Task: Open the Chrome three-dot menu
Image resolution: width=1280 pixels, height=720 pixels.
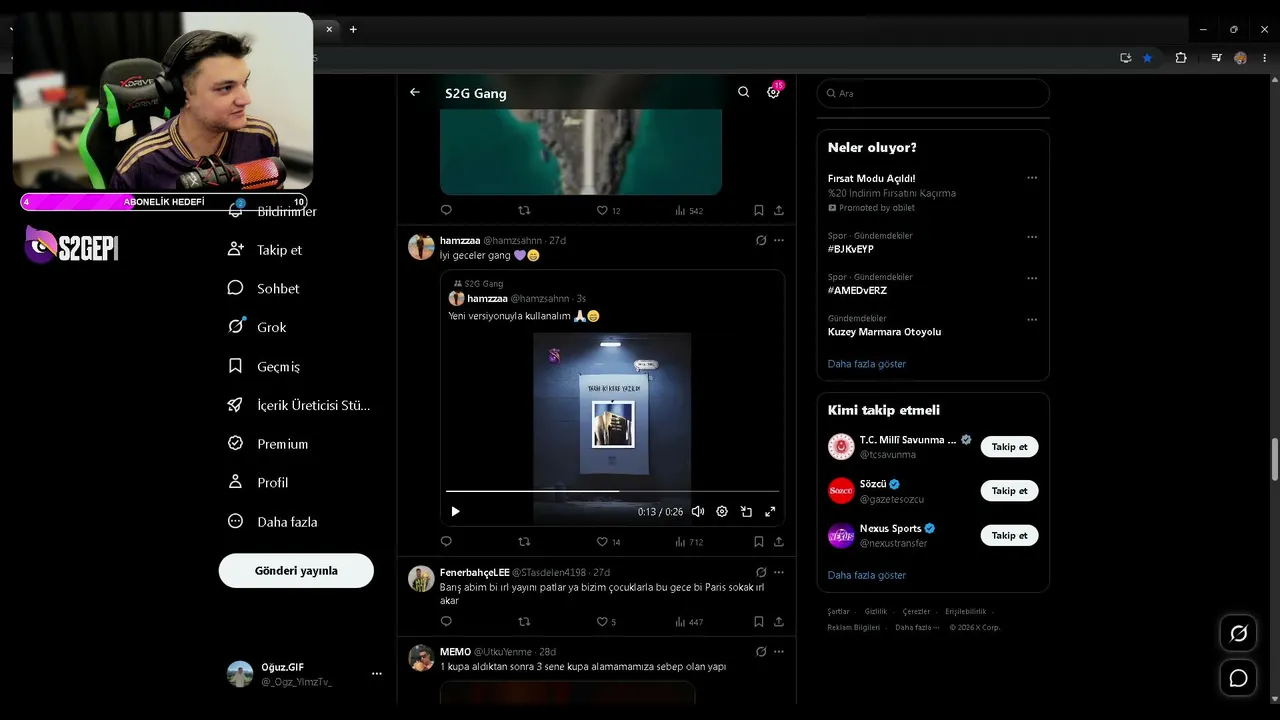Action: [x=1264, y=58]
